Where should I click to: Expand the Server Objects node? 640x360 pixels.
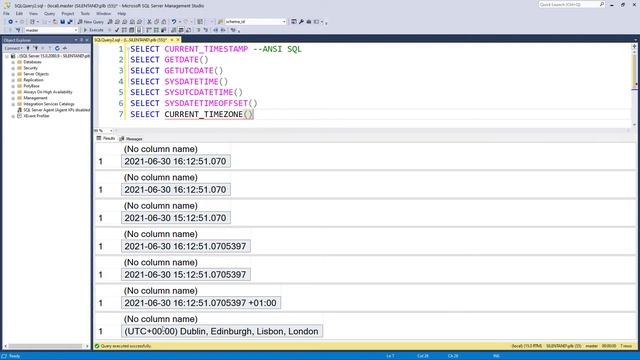13,74
